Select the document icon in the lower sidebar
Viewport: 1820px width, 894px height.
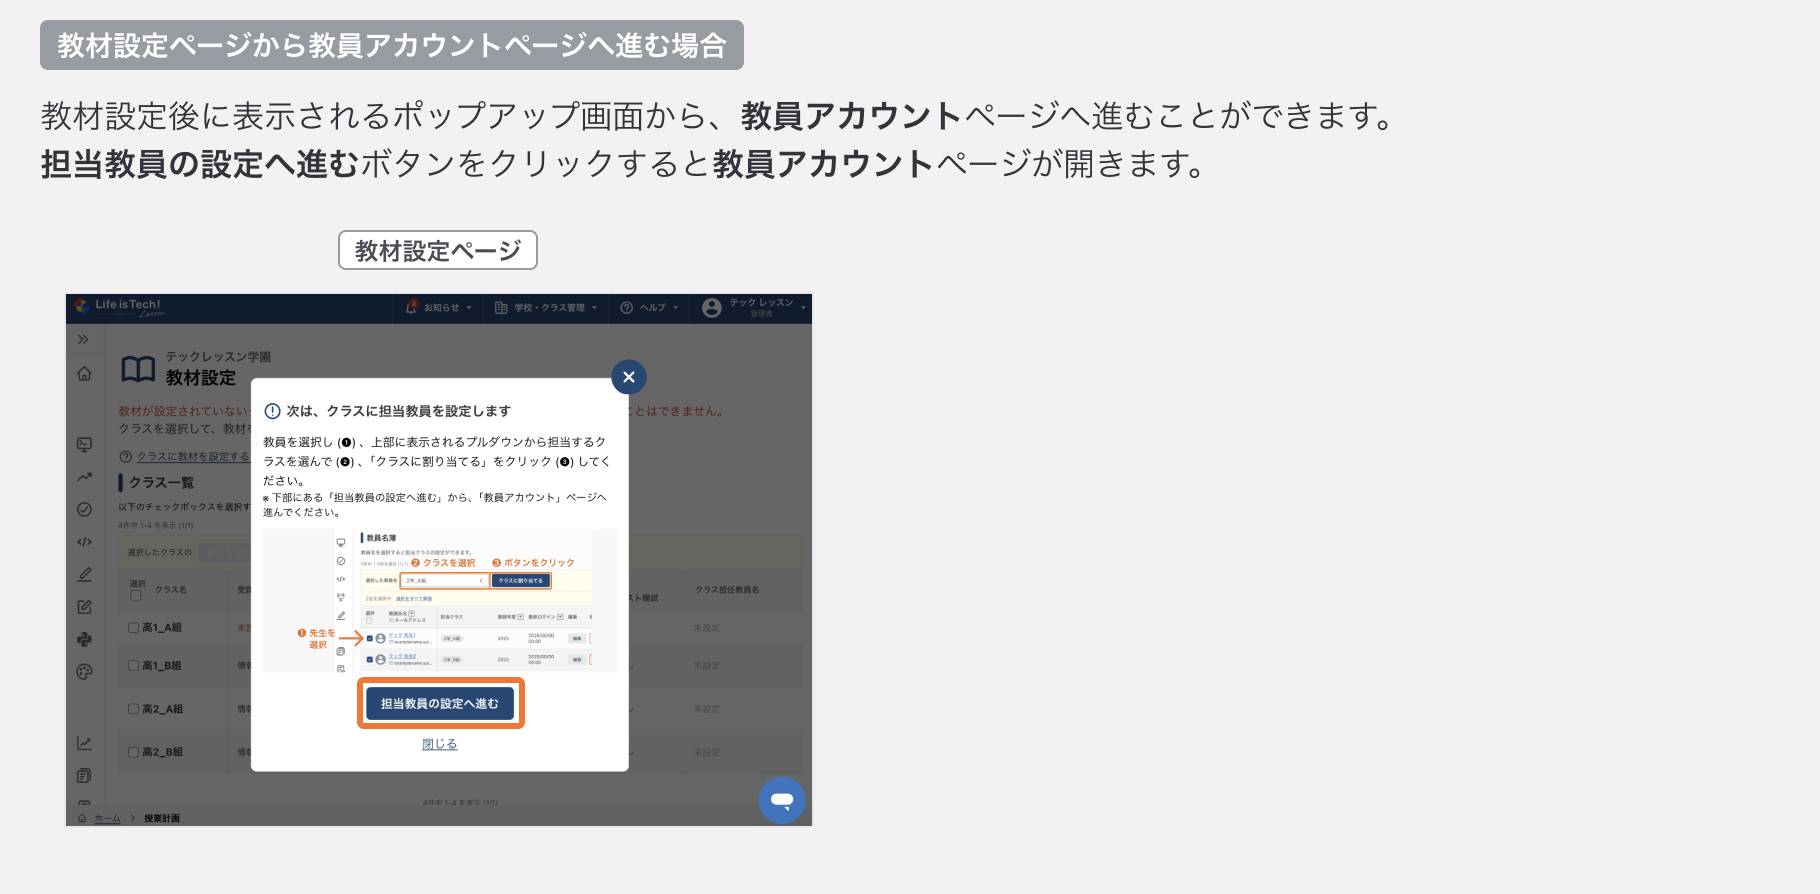point(84,776)
